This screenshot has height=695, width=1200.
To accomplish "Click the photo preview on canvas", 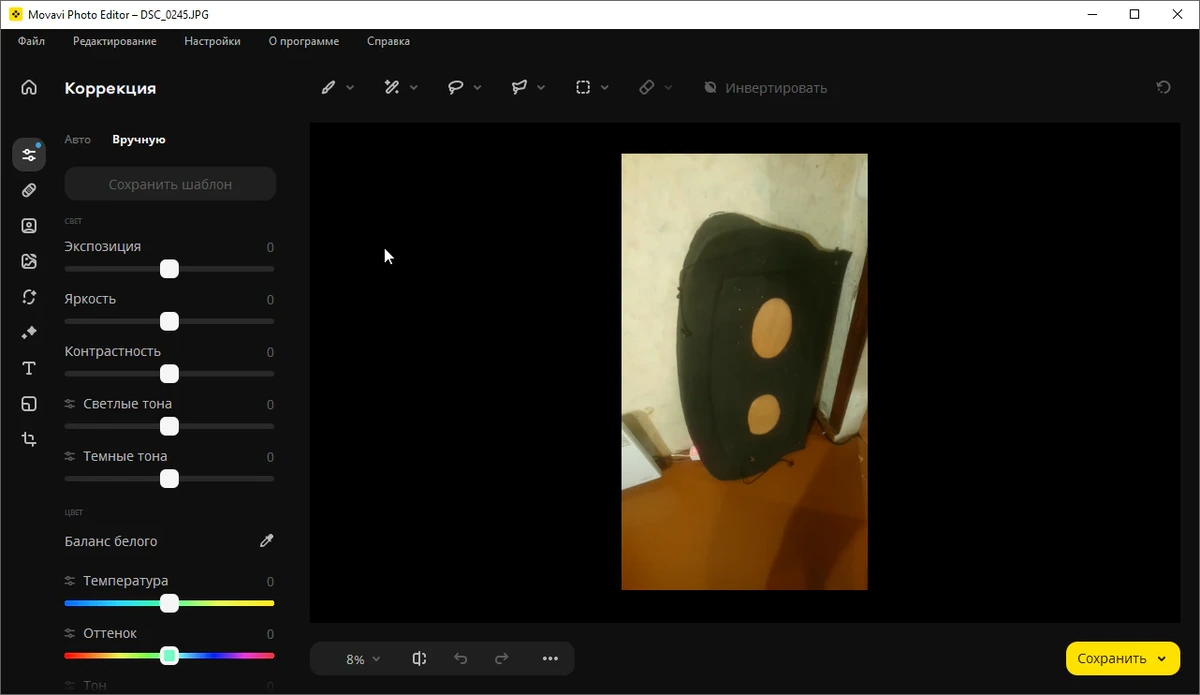I will [744, 372].
